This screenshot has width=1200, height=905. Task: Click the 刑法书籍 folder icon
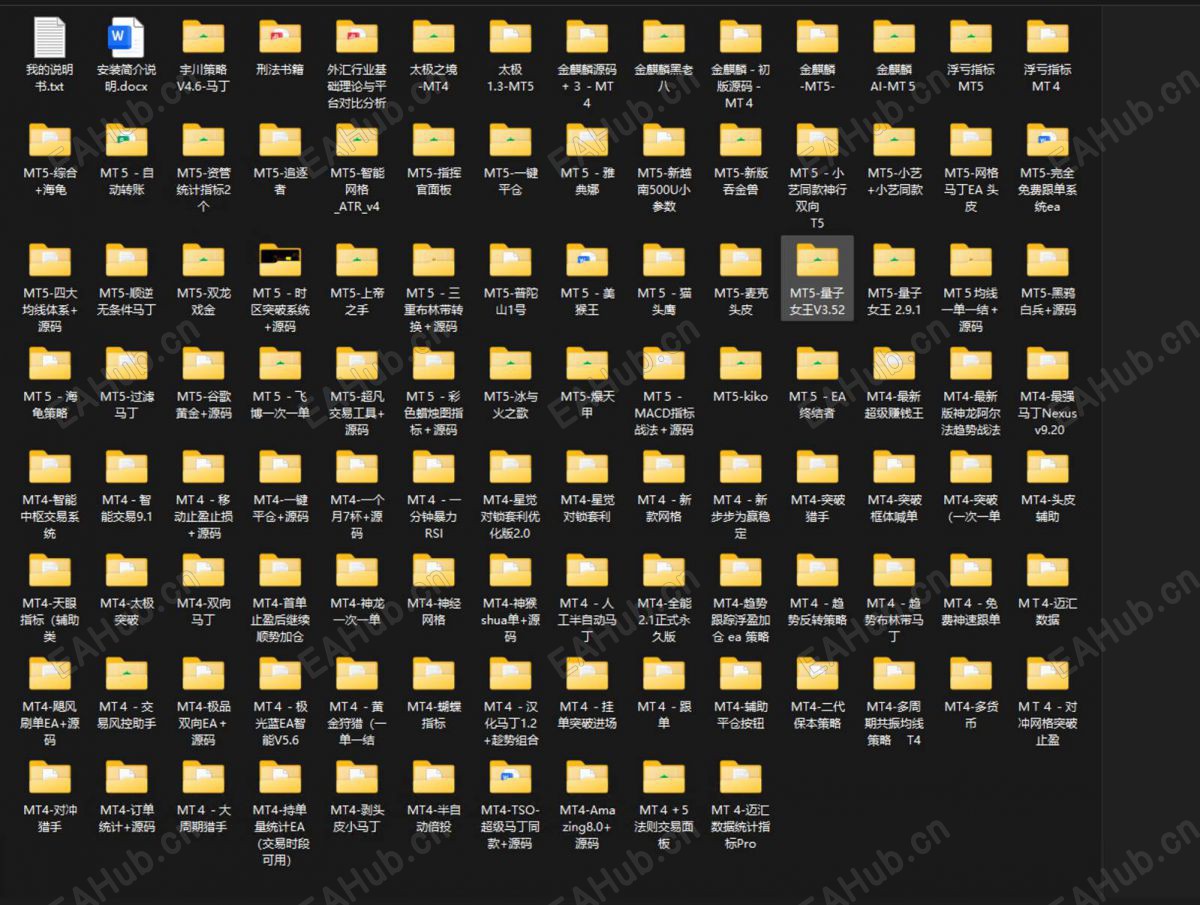coord(280,37)
